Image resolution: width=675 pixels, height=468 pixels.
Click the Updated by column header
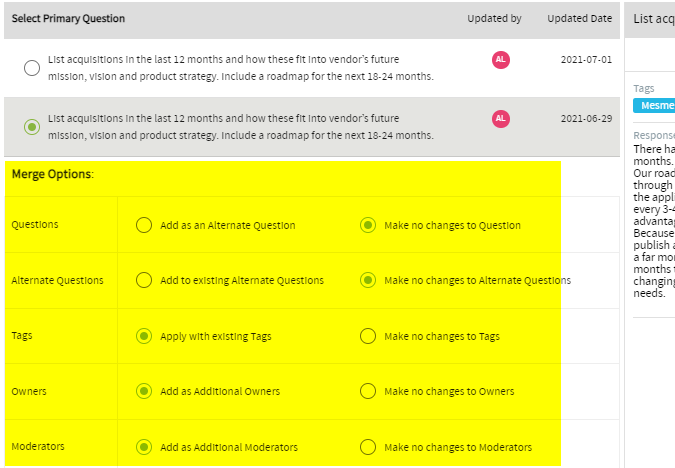494,19
